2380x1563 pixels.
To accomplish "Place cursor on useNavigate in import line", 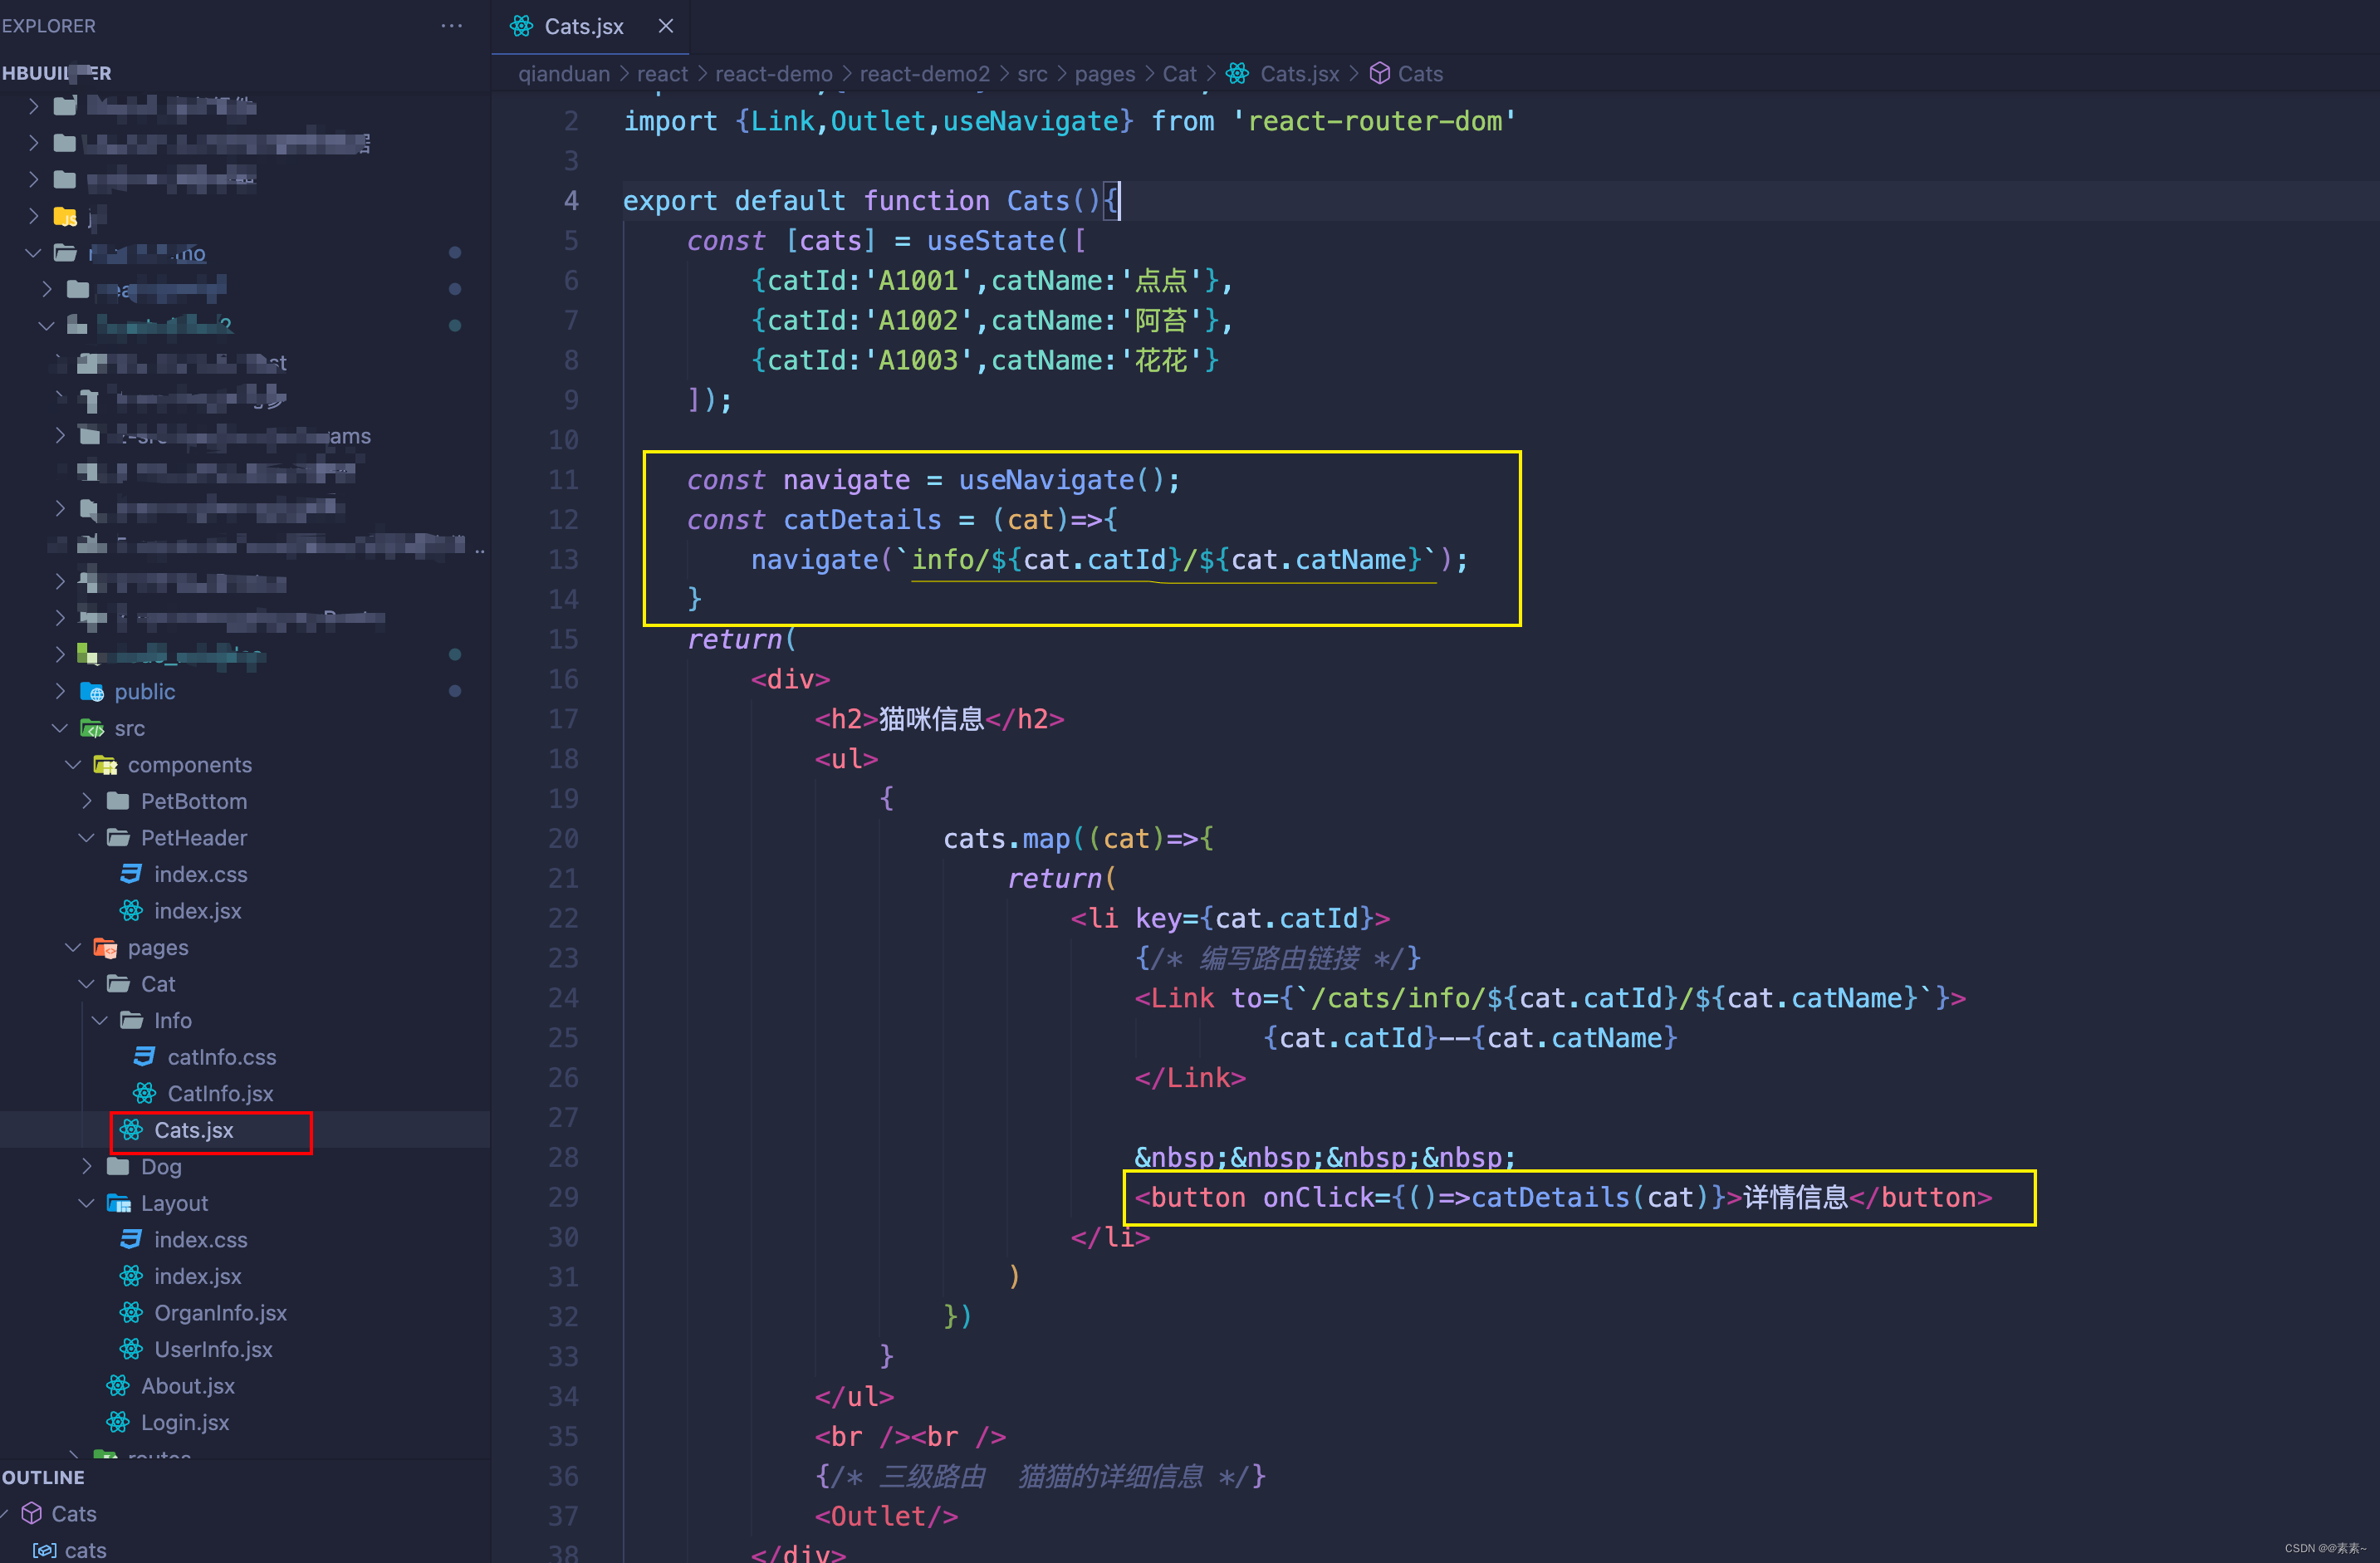I will [1030, 121].
